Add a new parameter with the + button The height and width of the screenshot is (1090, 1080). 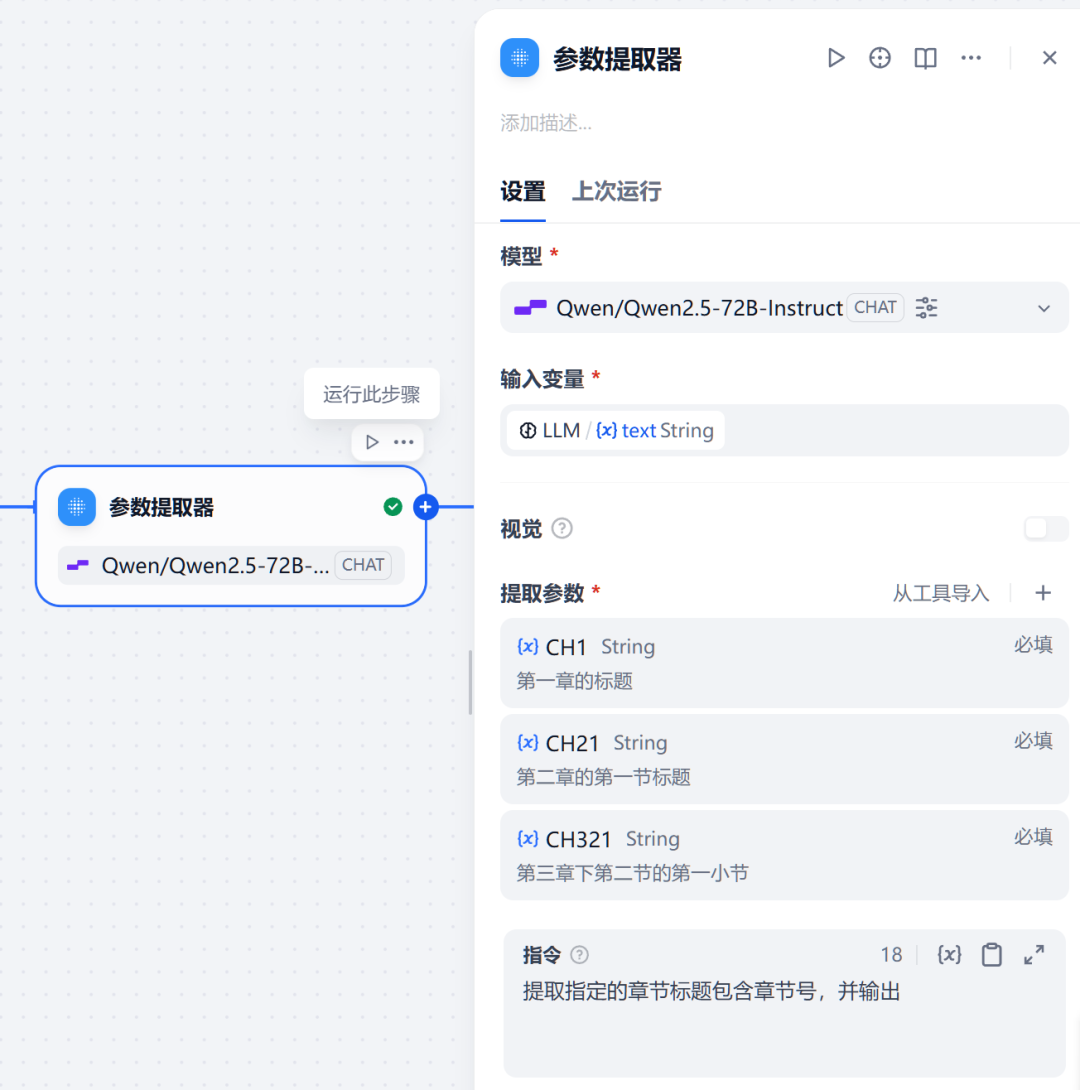click(x=1042, y=593)
